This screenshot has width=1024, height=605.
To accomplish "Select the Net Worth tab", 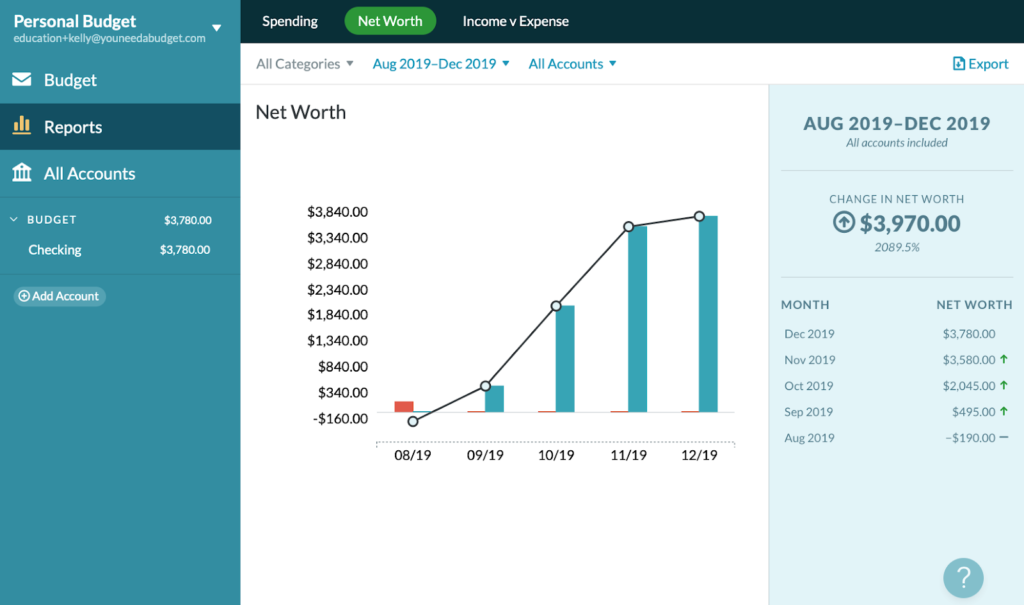I will pyautogui.click(x=390, y=21).
